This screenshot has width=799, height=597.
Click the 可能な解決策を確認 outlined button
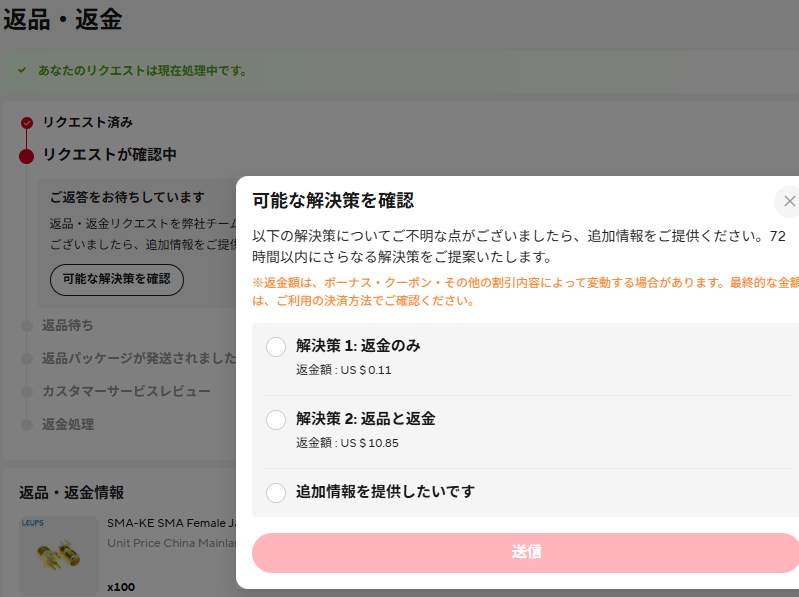coord(117,280)
